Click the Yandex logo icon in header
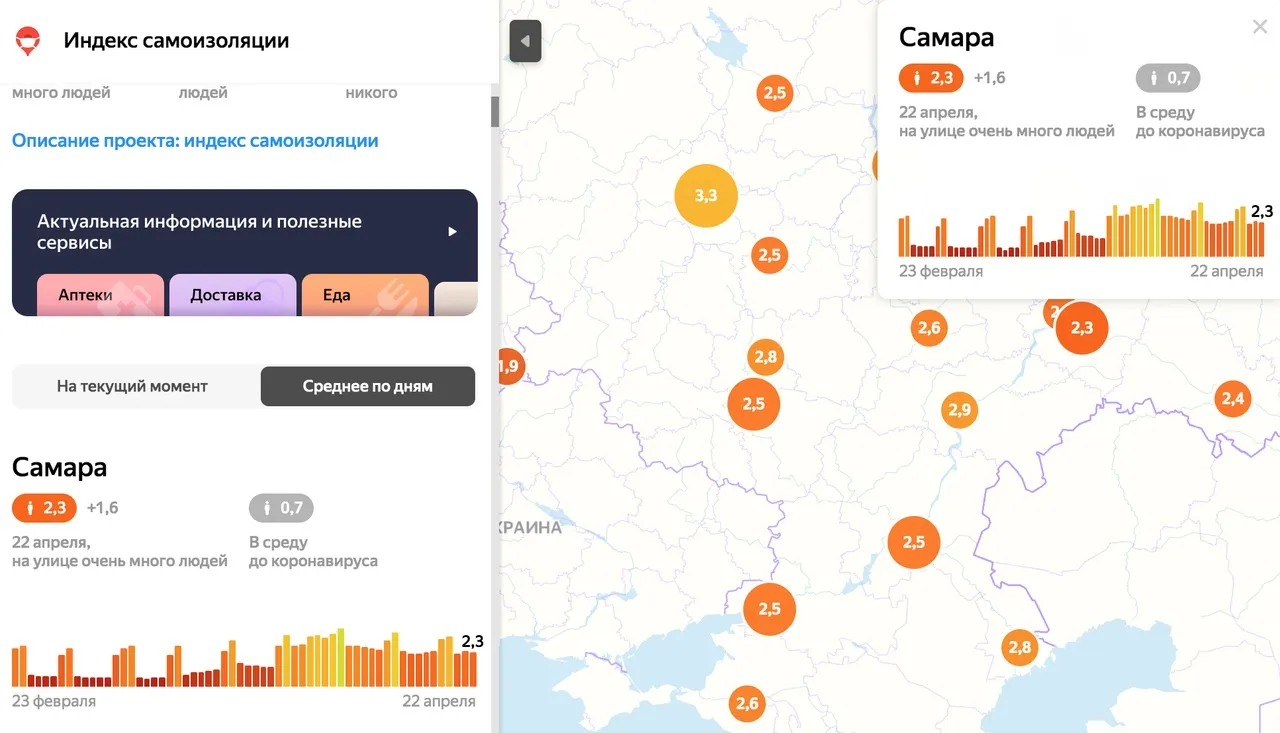This screenshot has height=733, width=1280. pos(27,41)
